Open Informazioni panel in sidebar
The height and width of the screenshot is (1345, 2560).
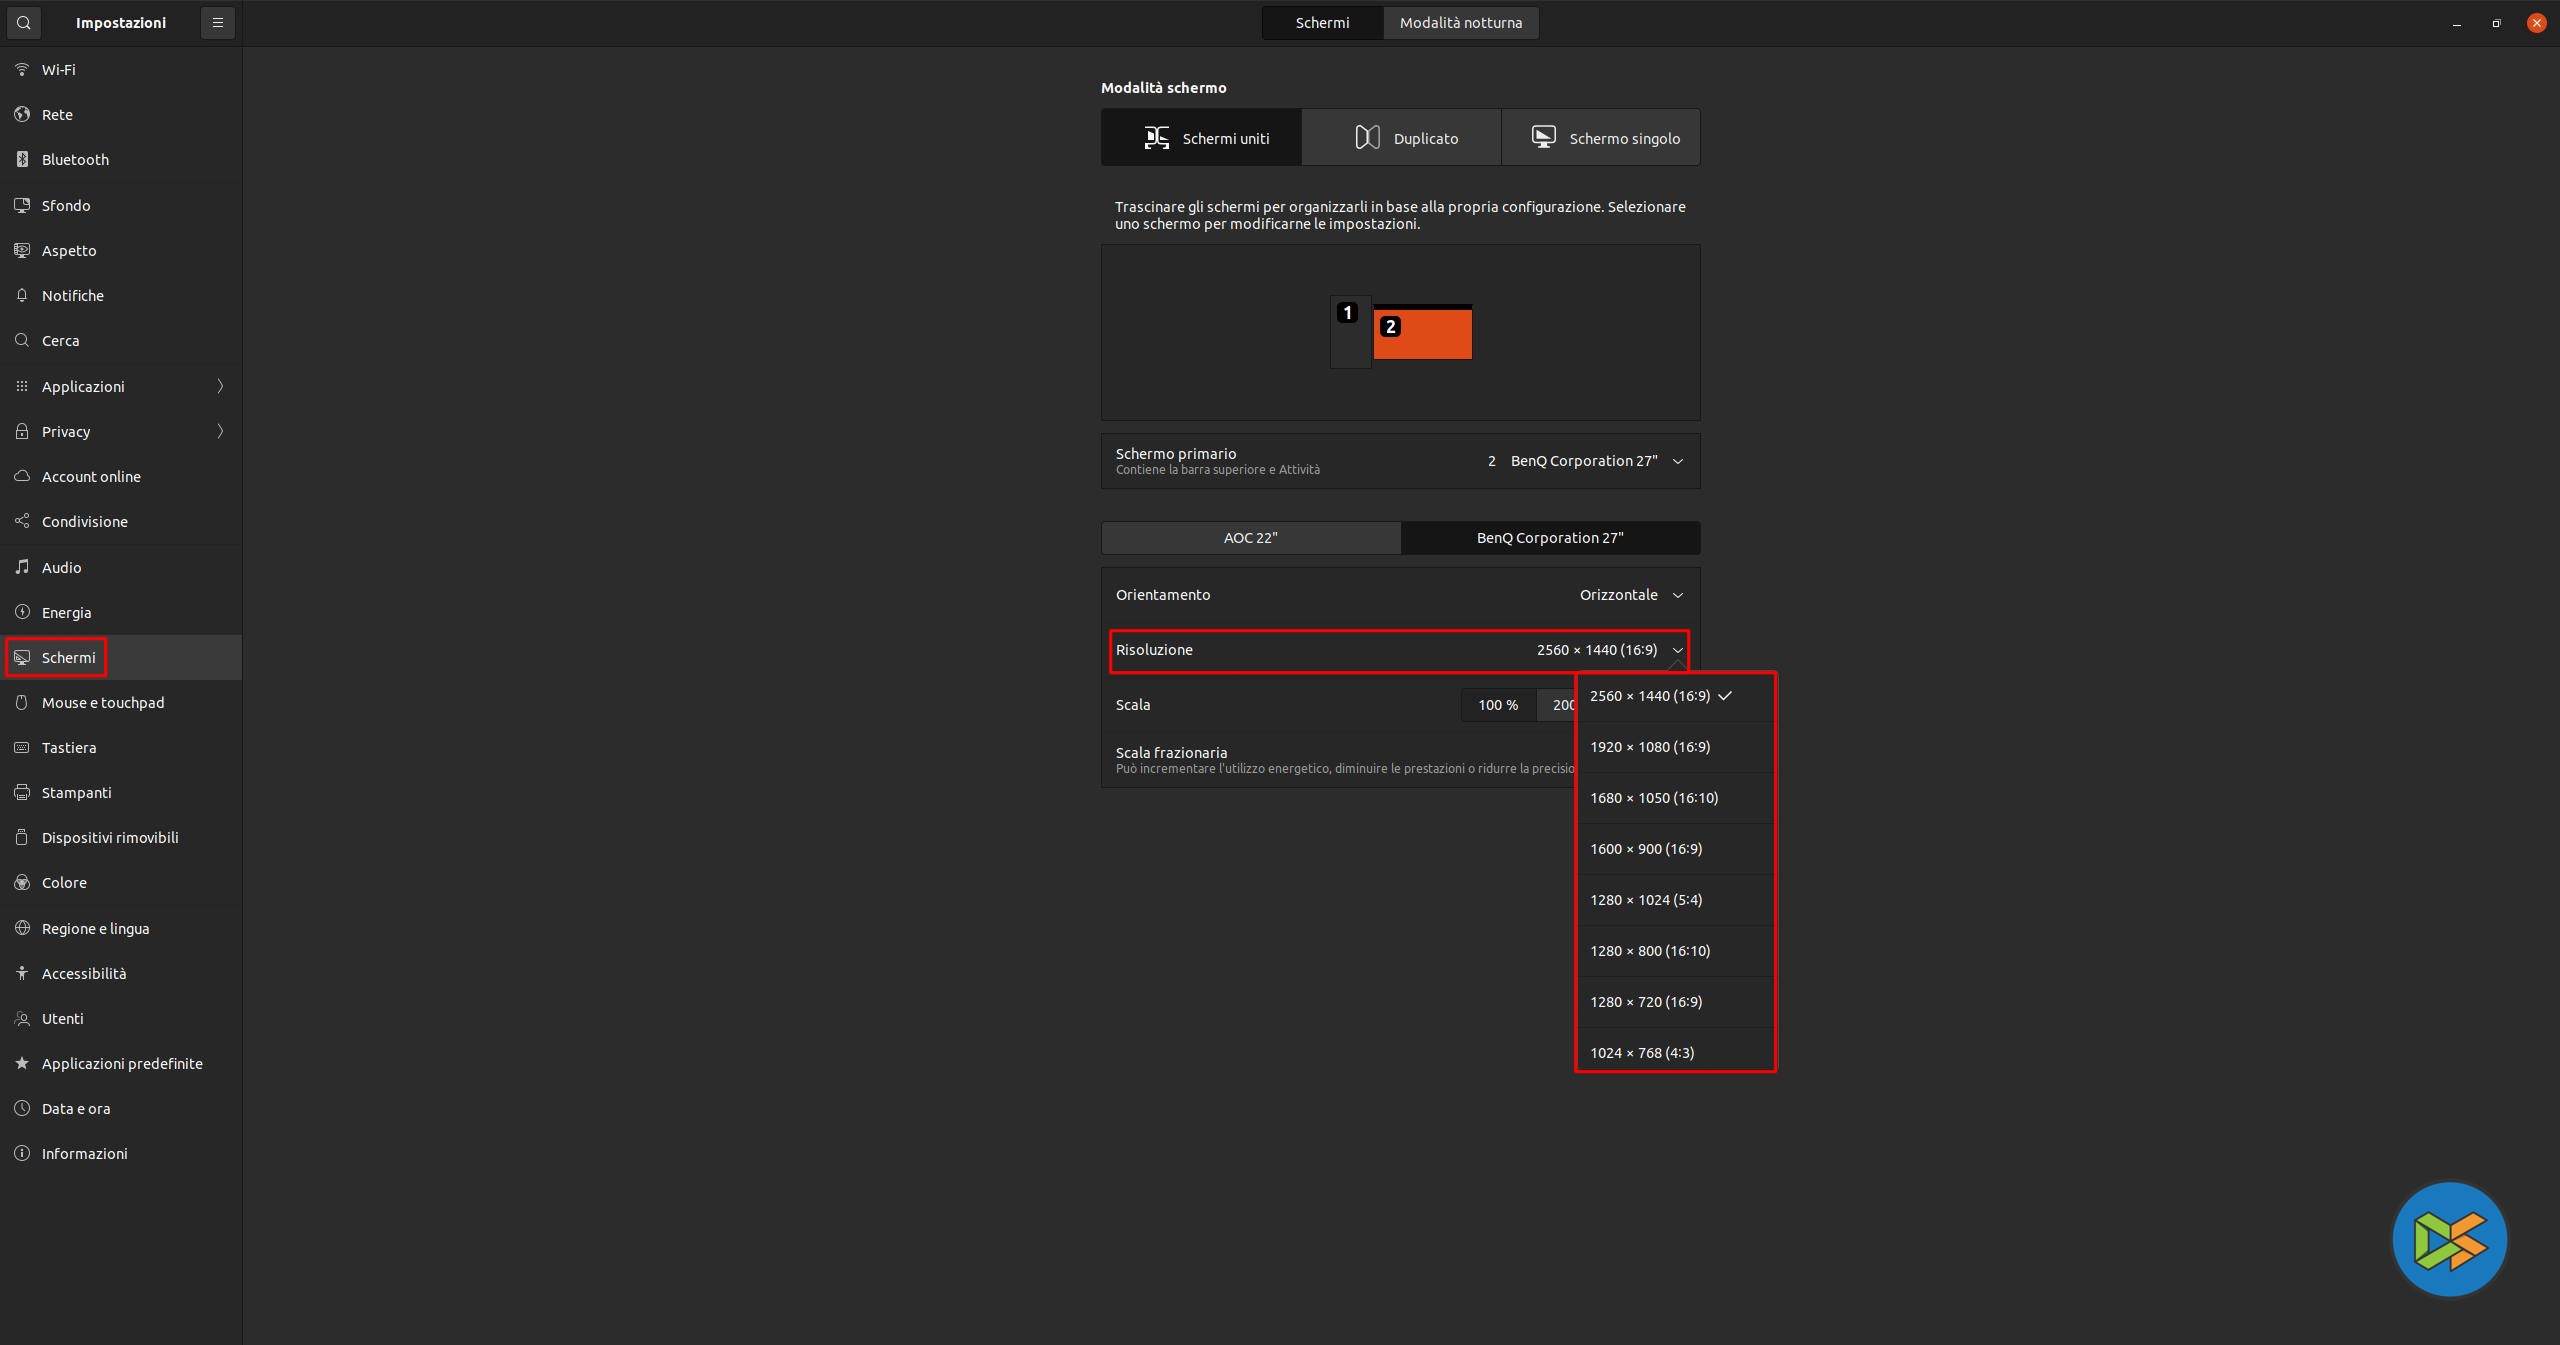(x=84, y=1153)
